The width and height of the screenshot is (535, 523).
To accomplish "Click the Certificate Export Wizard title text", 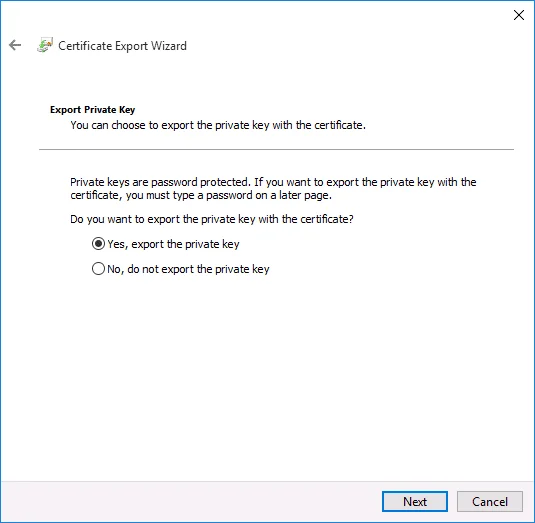I will pyautogui.click(x=122, y=46).
